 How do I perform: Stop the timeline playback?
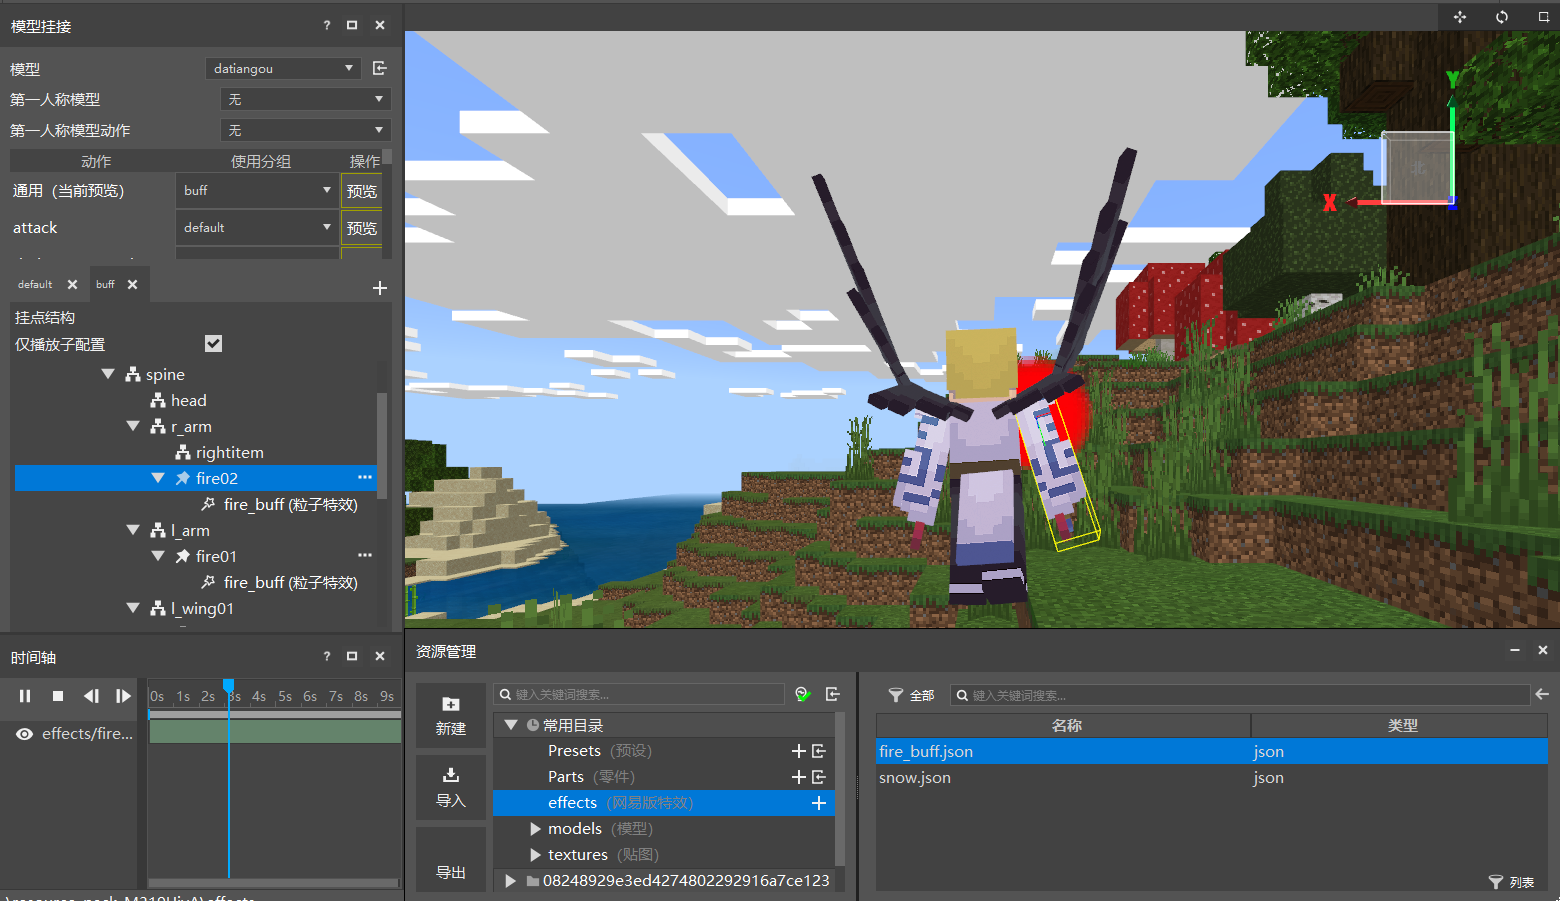(58, 696)
